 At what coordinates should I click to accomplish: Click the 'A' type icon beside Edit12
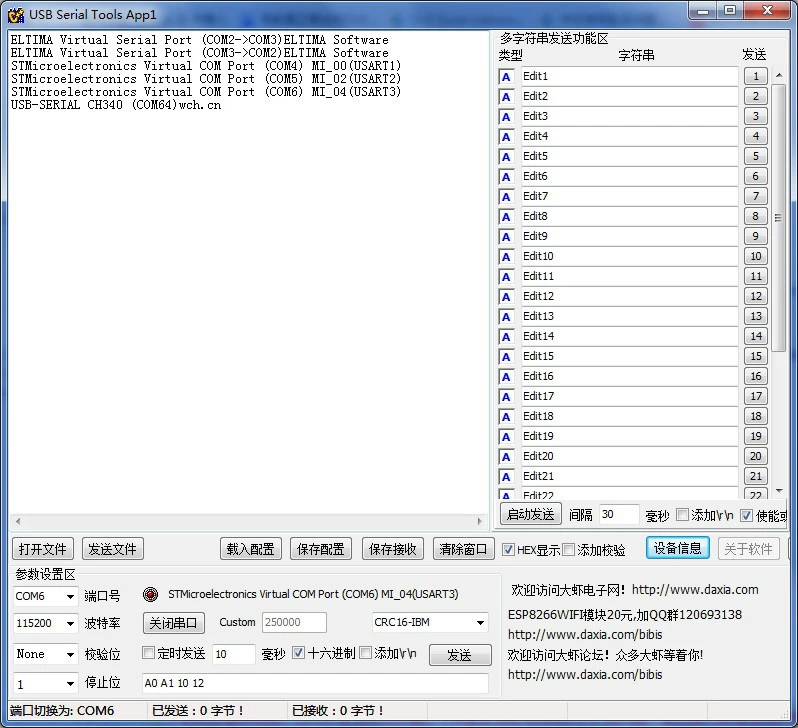[x=506, y=297]
